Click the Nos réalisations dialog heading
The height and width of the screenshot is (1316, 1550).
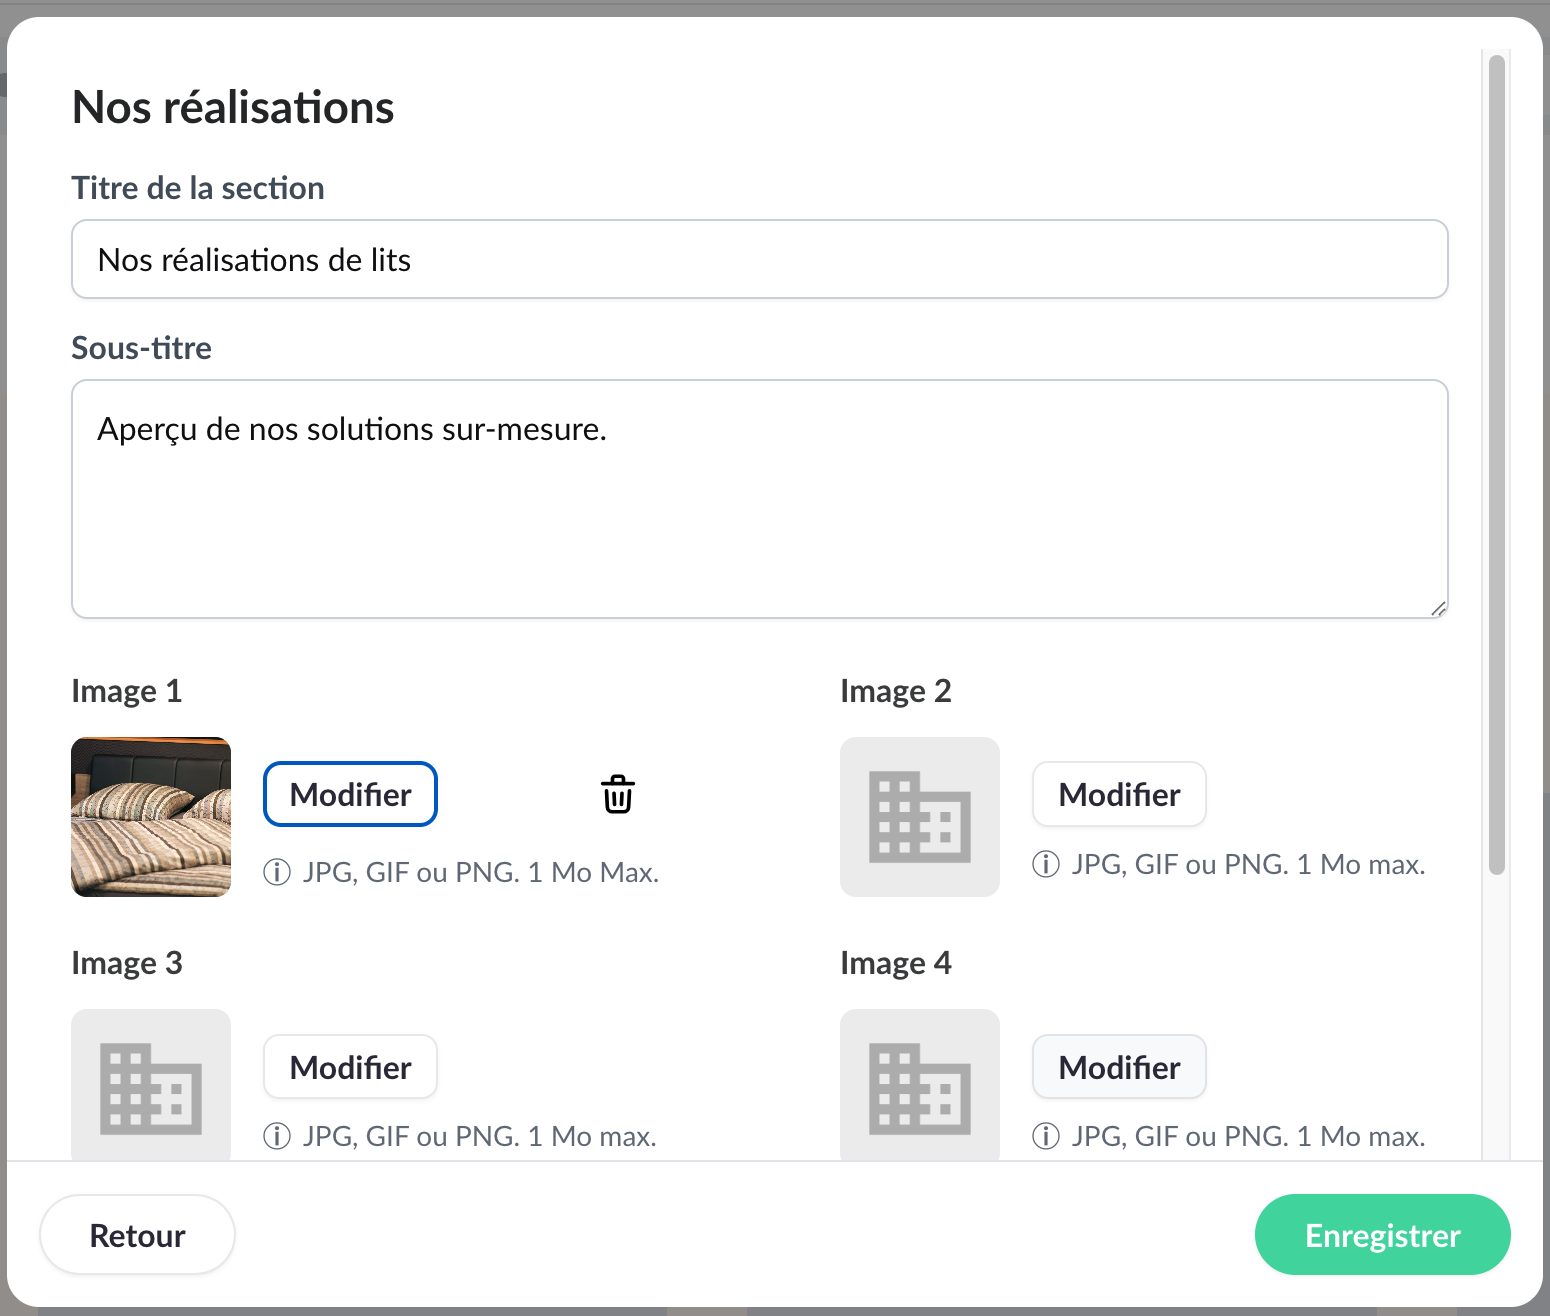pos(234,108)
